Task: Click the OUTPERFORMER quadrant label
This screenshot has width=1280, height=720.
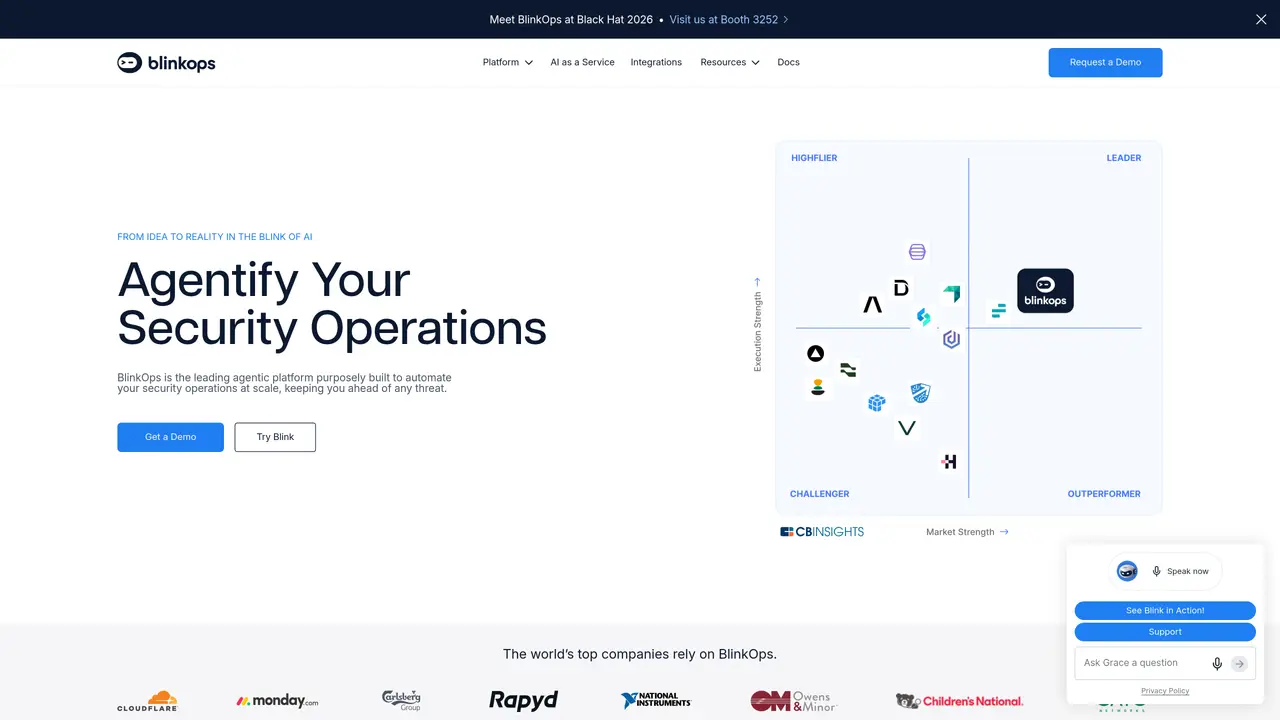Action: (x=1104, y=494)
